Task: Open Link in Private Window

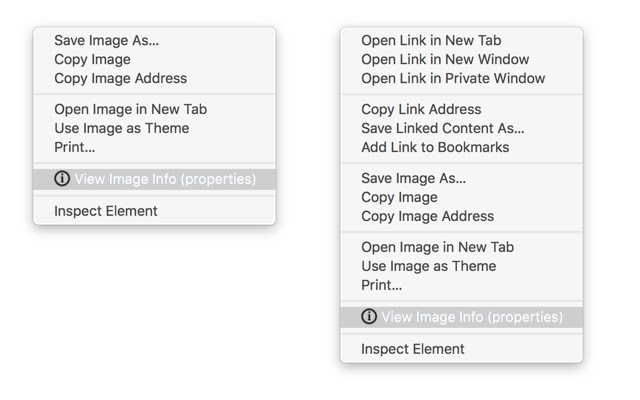Action: point(453,78)
